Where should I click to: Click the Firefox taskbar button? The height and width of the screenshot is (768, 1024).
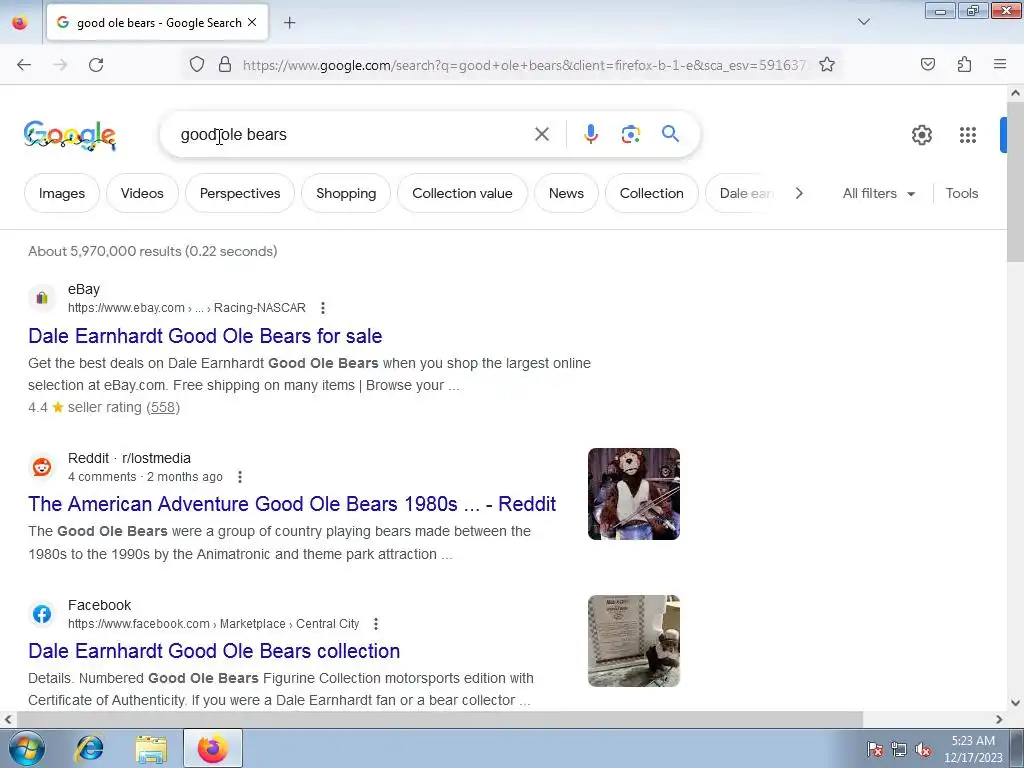pos(213,748)
